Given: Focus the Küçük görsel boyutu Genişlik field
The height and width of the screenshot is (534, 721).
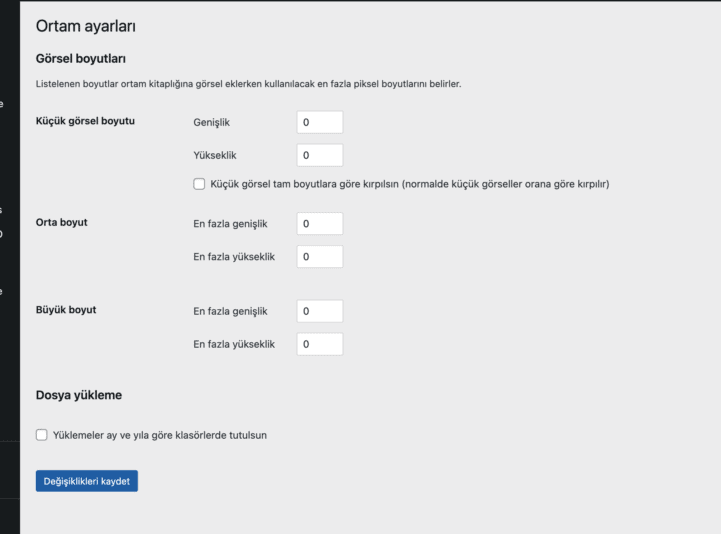Looking at the screenshot, I should coord(320,122).
